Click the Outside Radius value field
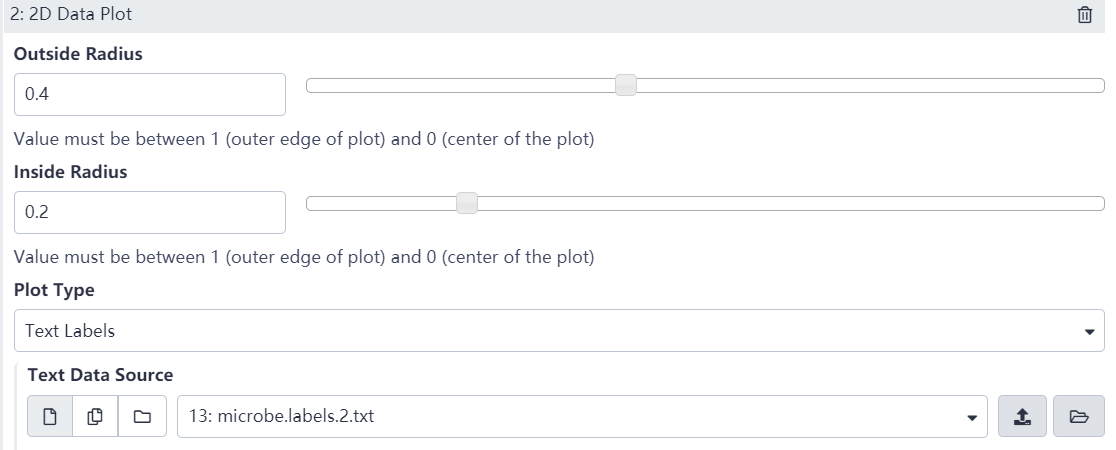 150,94
